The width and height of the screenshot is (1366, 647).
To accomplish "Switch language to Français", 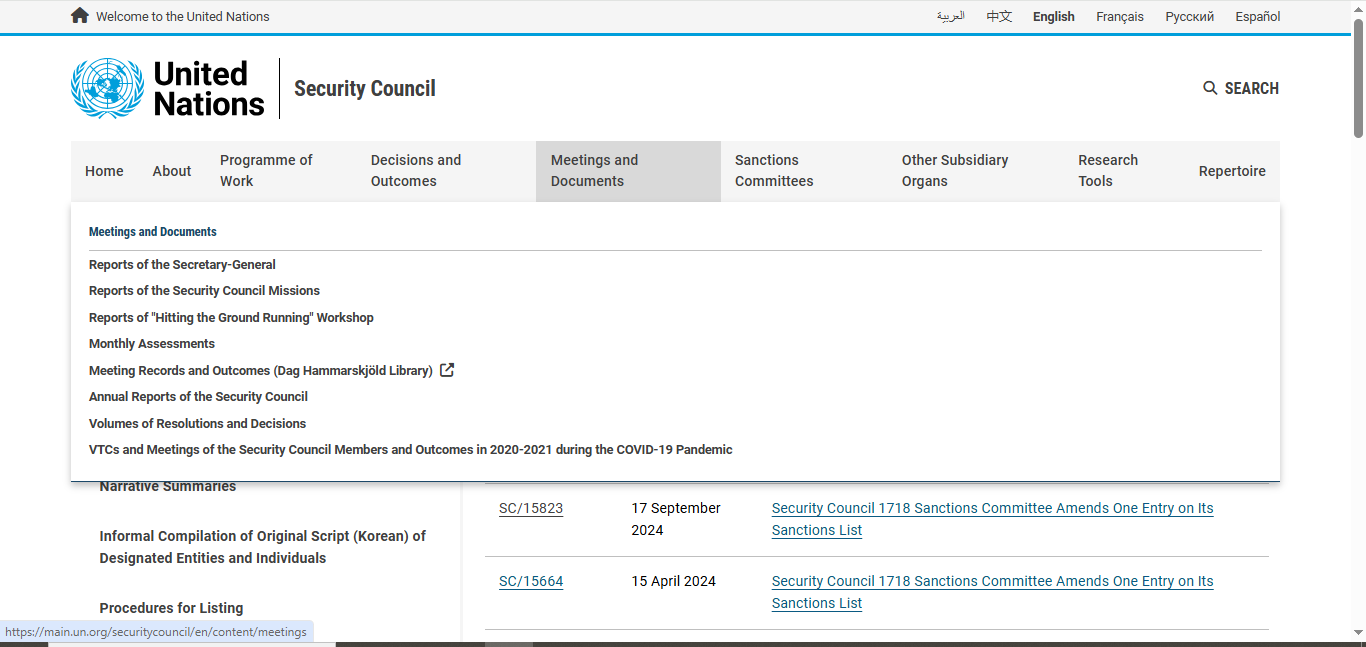I will point(1119,16).
